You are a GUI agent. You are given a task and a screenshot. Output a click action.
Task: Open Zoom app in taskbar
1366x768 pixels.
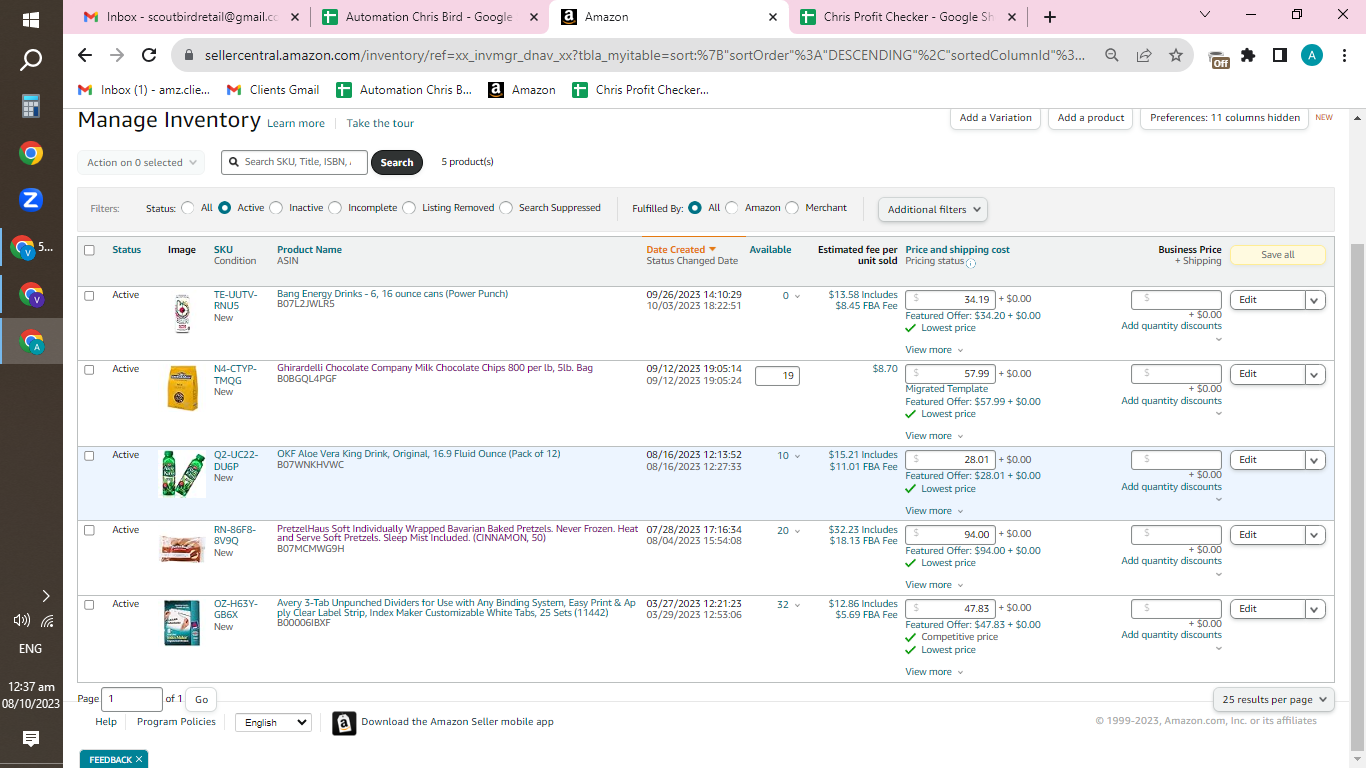coord(31,200)
